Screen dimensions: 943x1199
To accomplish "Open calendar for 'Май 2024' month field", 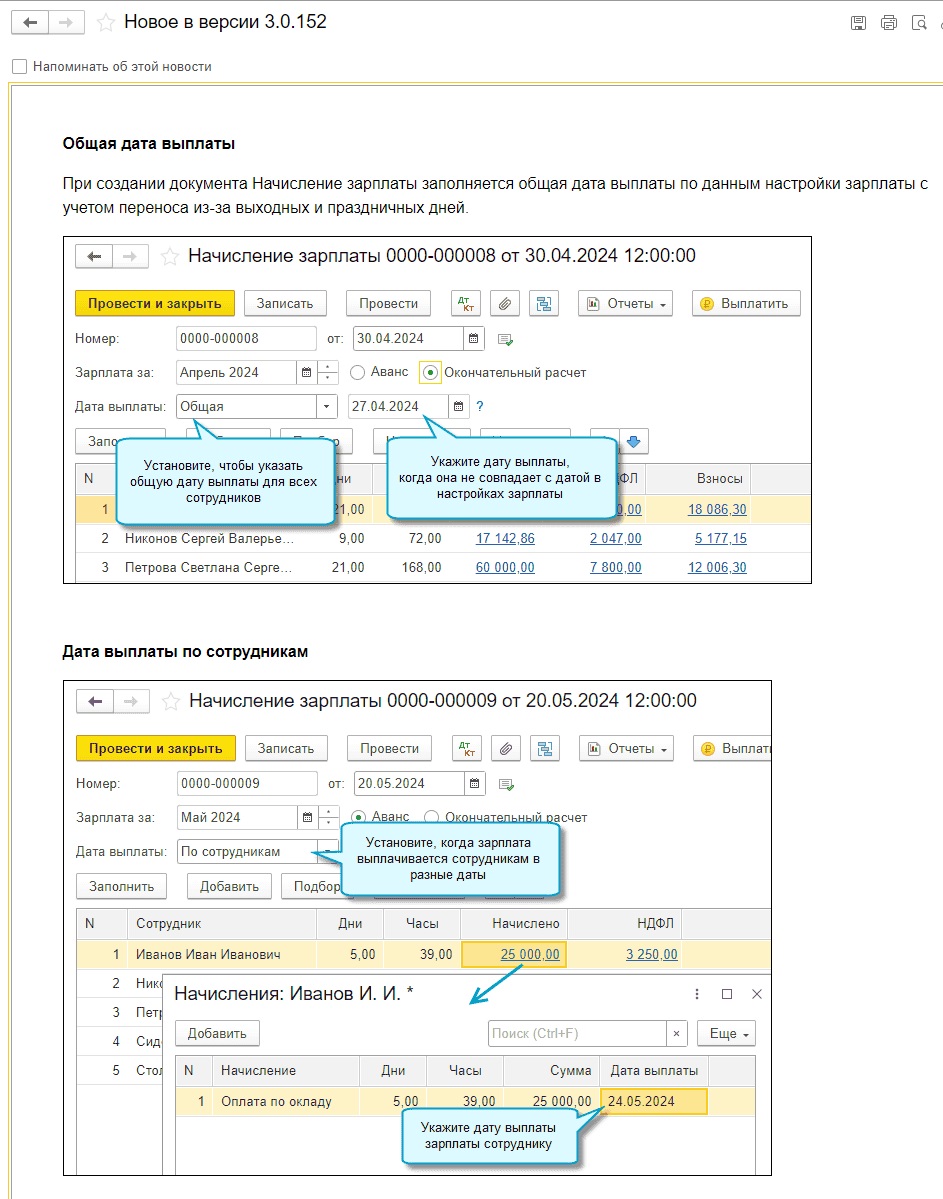I will point(307,817).
